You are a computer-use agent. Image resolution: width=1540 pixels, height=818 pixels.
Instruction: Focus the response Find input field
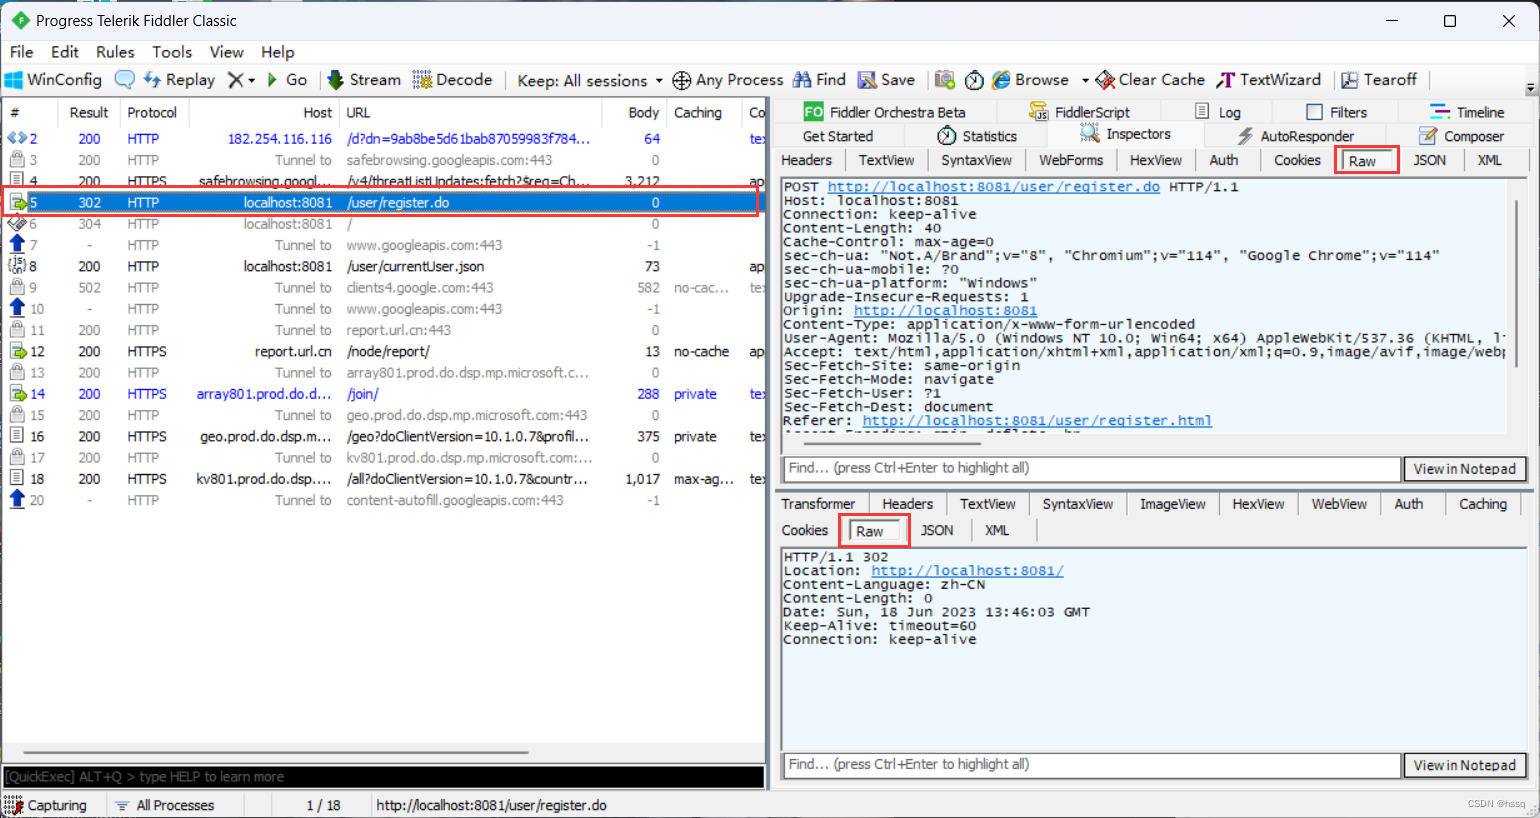[x=1092, y=765]
